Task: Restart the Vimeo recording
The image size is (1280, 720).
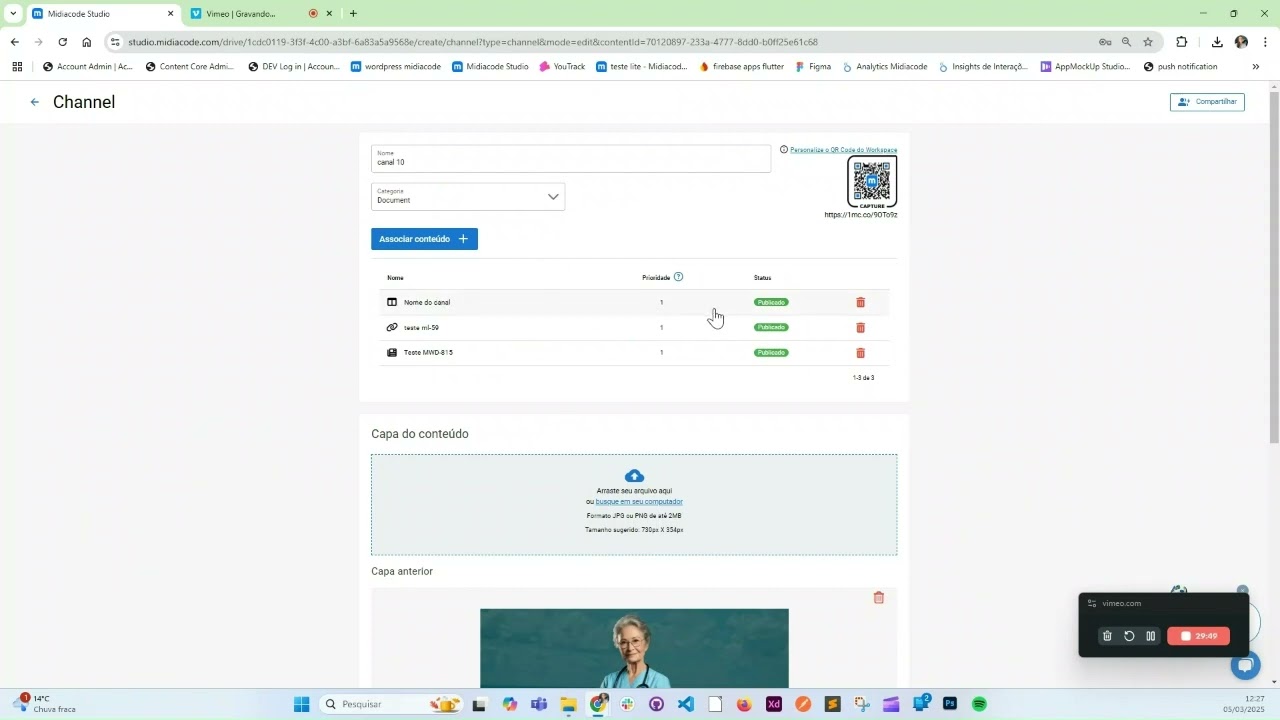Action: click(1129, 636)
